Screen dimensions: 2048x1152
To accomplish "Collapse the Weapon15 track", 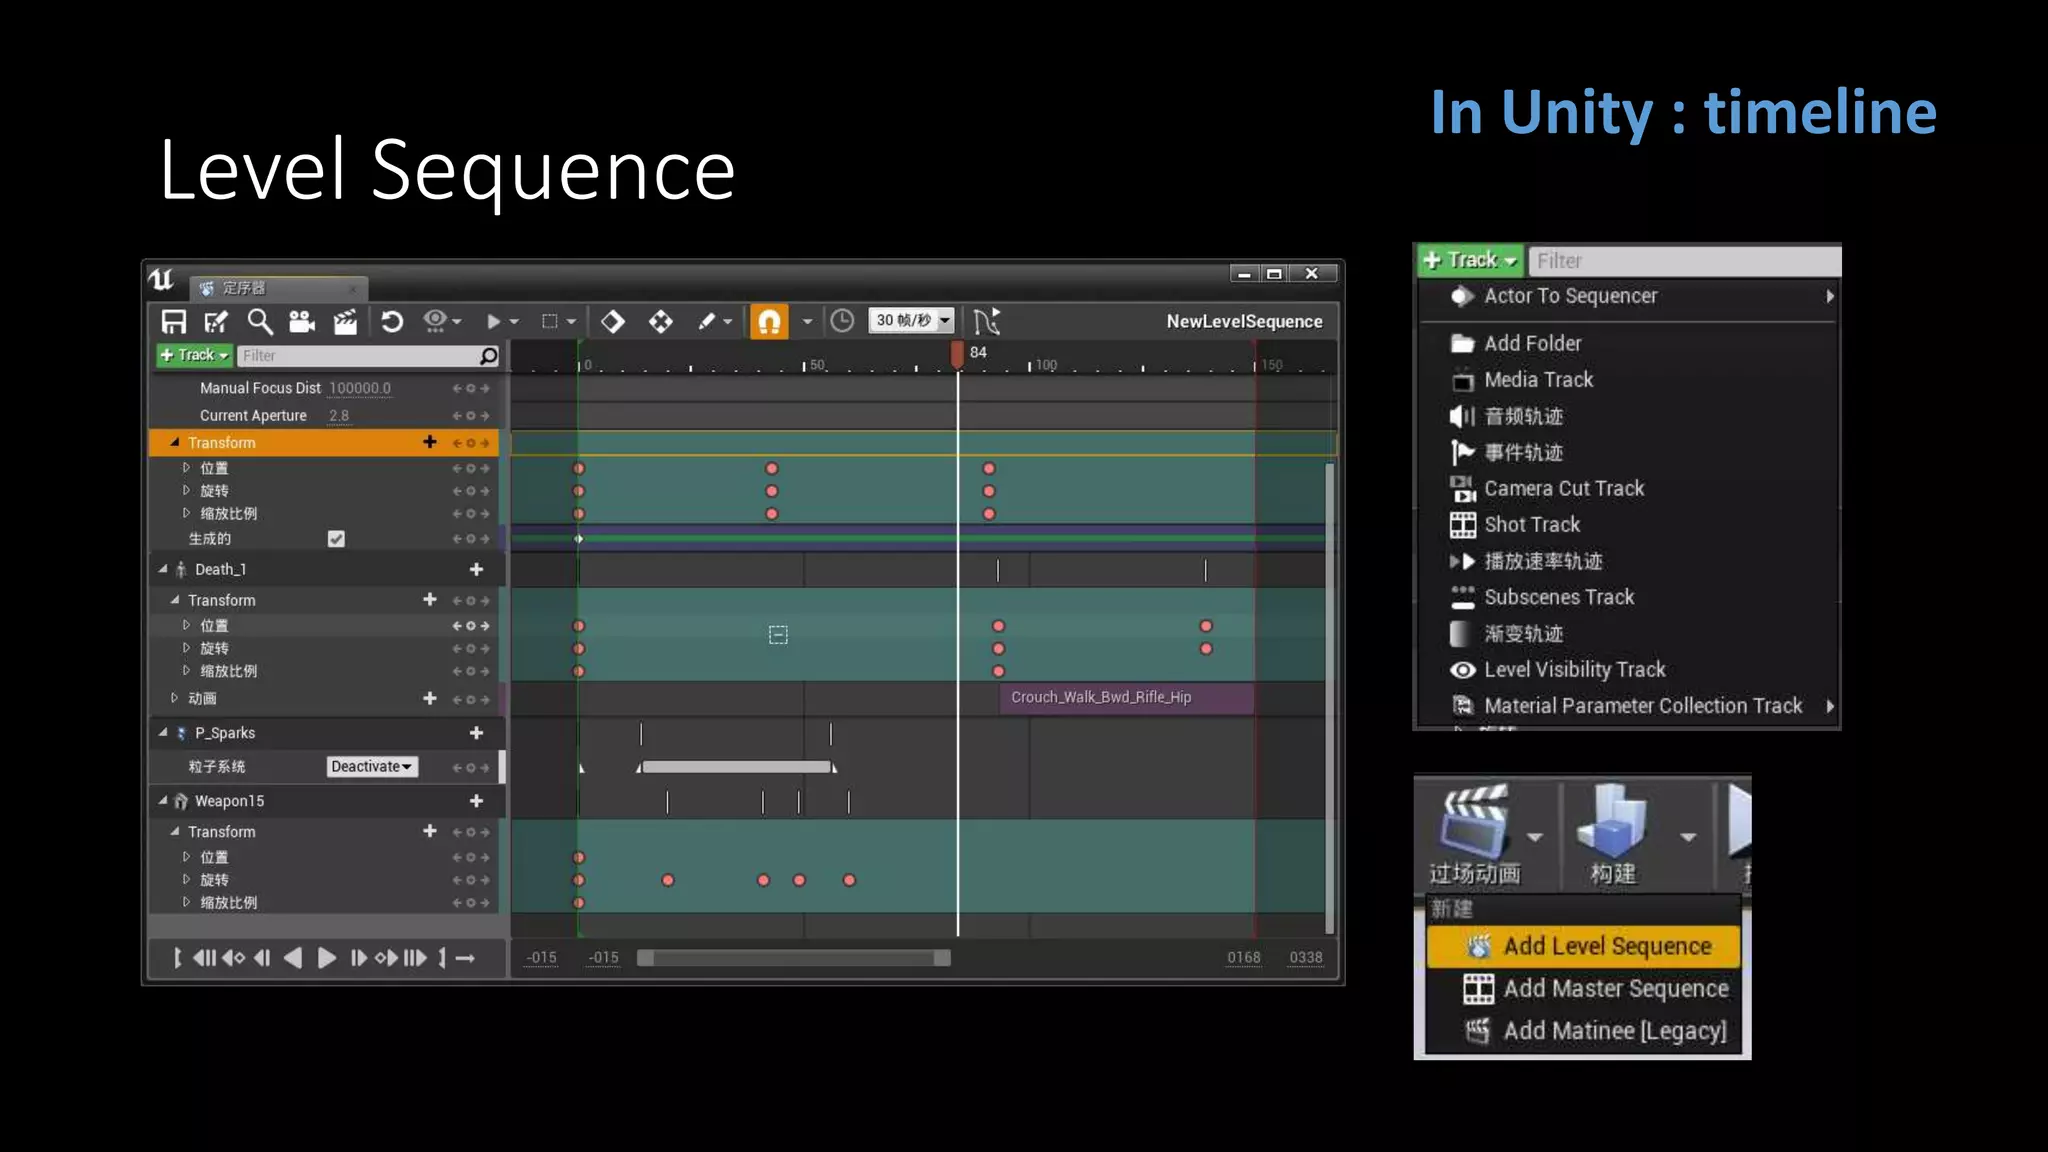I will tap(163, 801).
